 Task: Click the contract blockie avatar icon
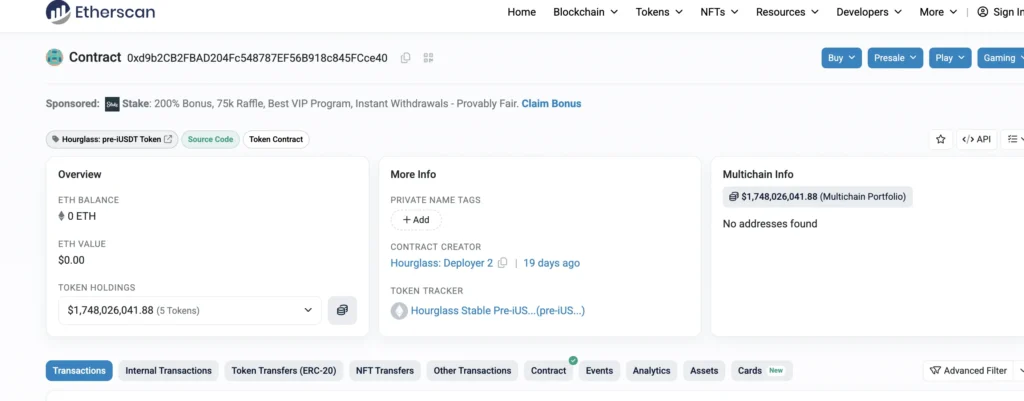tap(54, 58)
